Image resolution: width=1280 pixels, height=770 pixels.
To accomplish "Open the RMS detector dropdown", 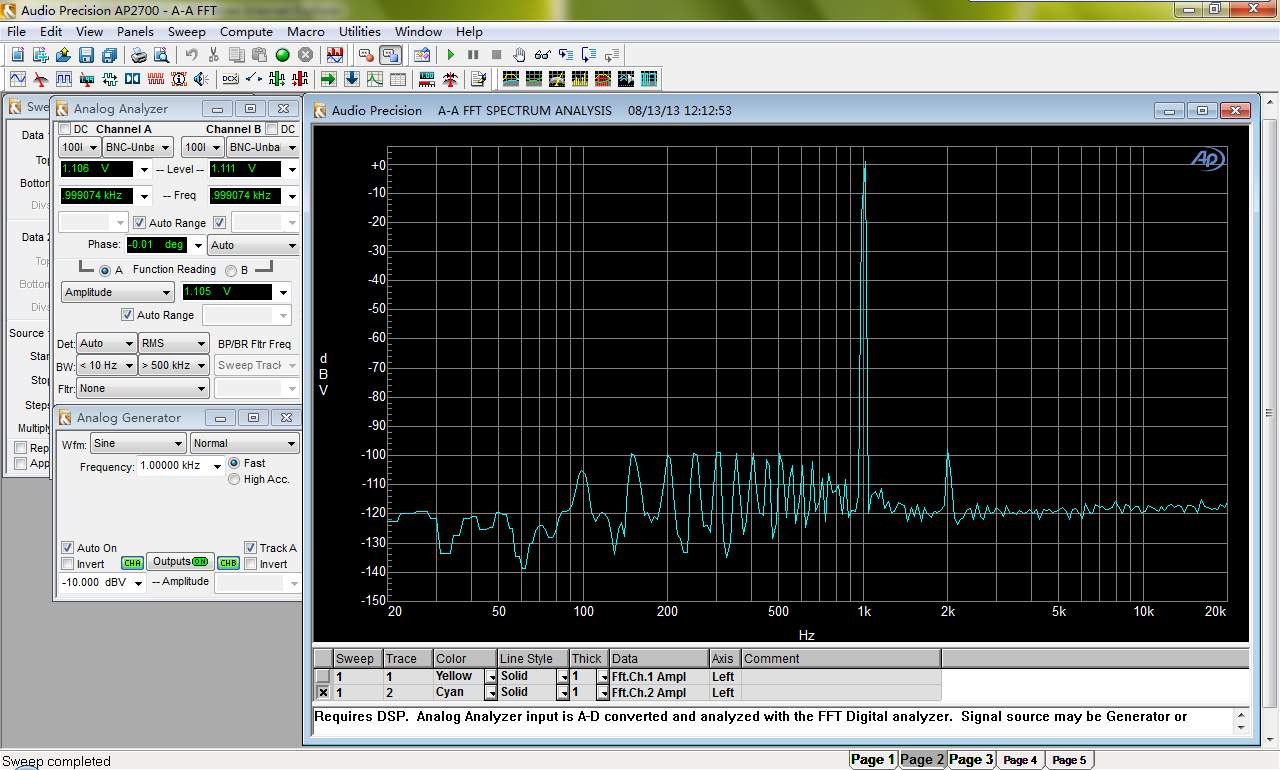I will [x=173, y=343].
